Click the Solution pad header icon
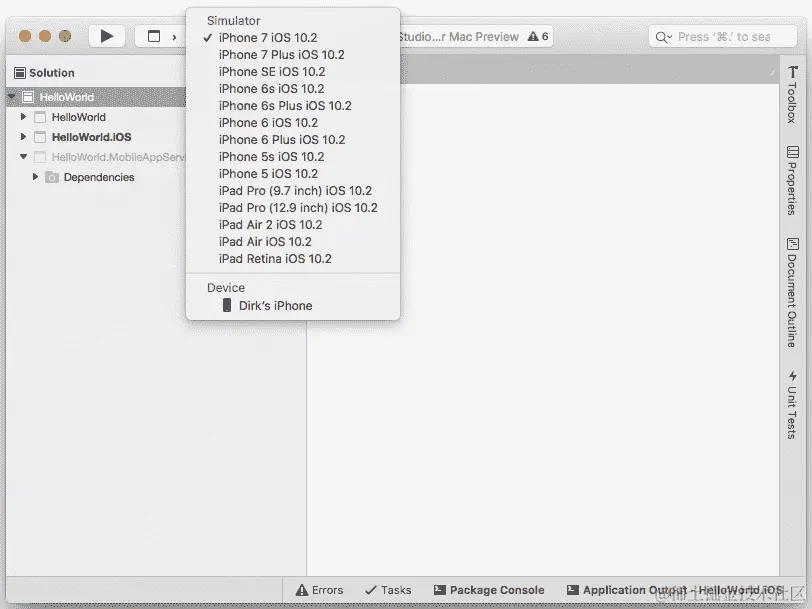The image size is (812, 609). [20, 72]
